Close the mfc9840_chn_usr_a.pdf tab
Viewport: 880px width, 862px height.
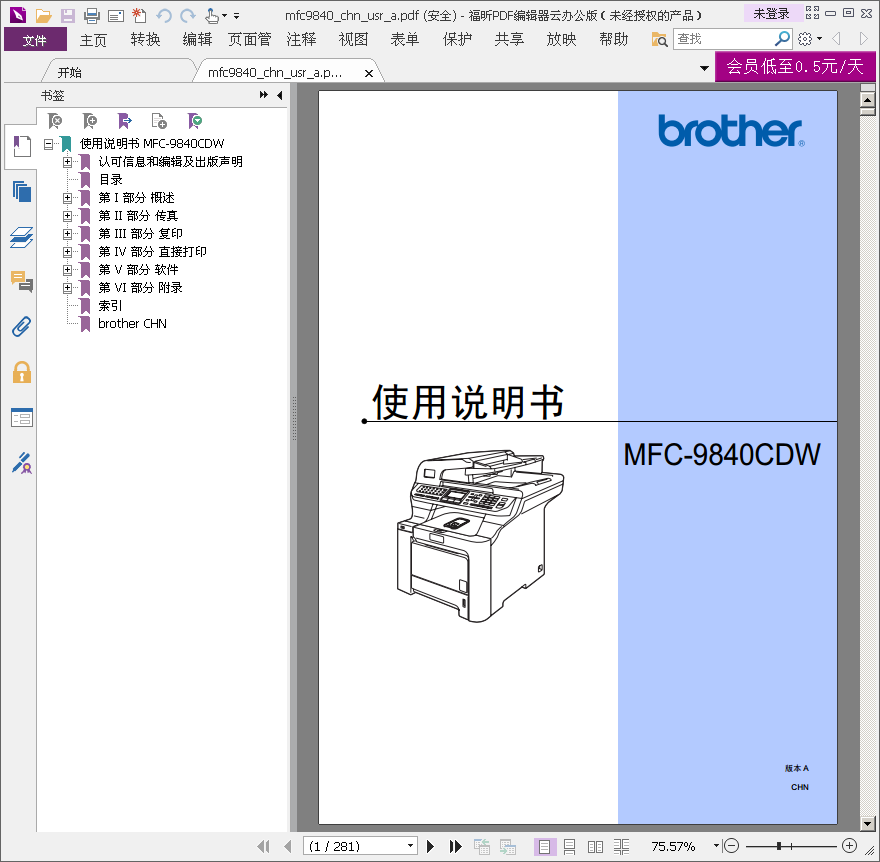click(x=369, y=74)
